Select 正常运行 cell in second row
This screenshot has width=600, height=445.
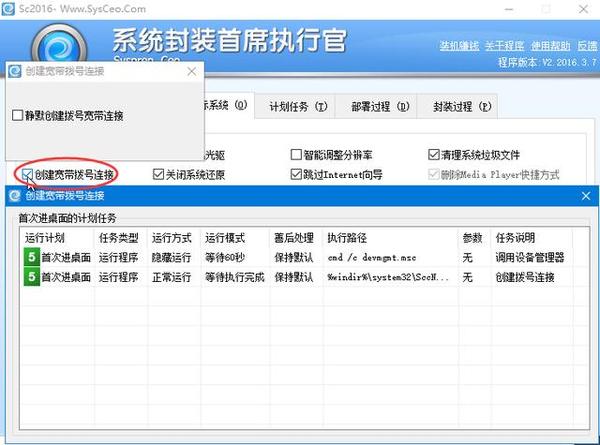click(x=171, y=277)
